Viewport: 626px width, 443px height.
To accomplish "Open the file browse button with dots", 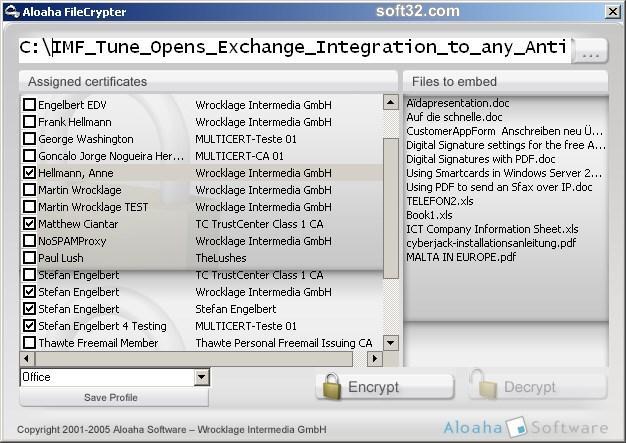I will click(590, 50).
